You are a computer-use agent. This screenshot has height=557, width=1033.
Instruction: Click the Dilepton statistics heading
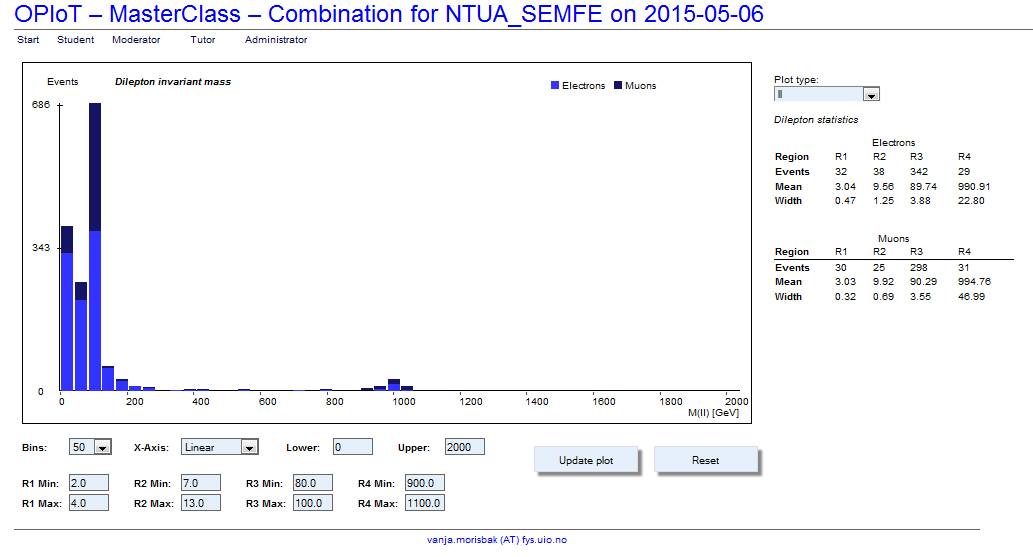816,119
